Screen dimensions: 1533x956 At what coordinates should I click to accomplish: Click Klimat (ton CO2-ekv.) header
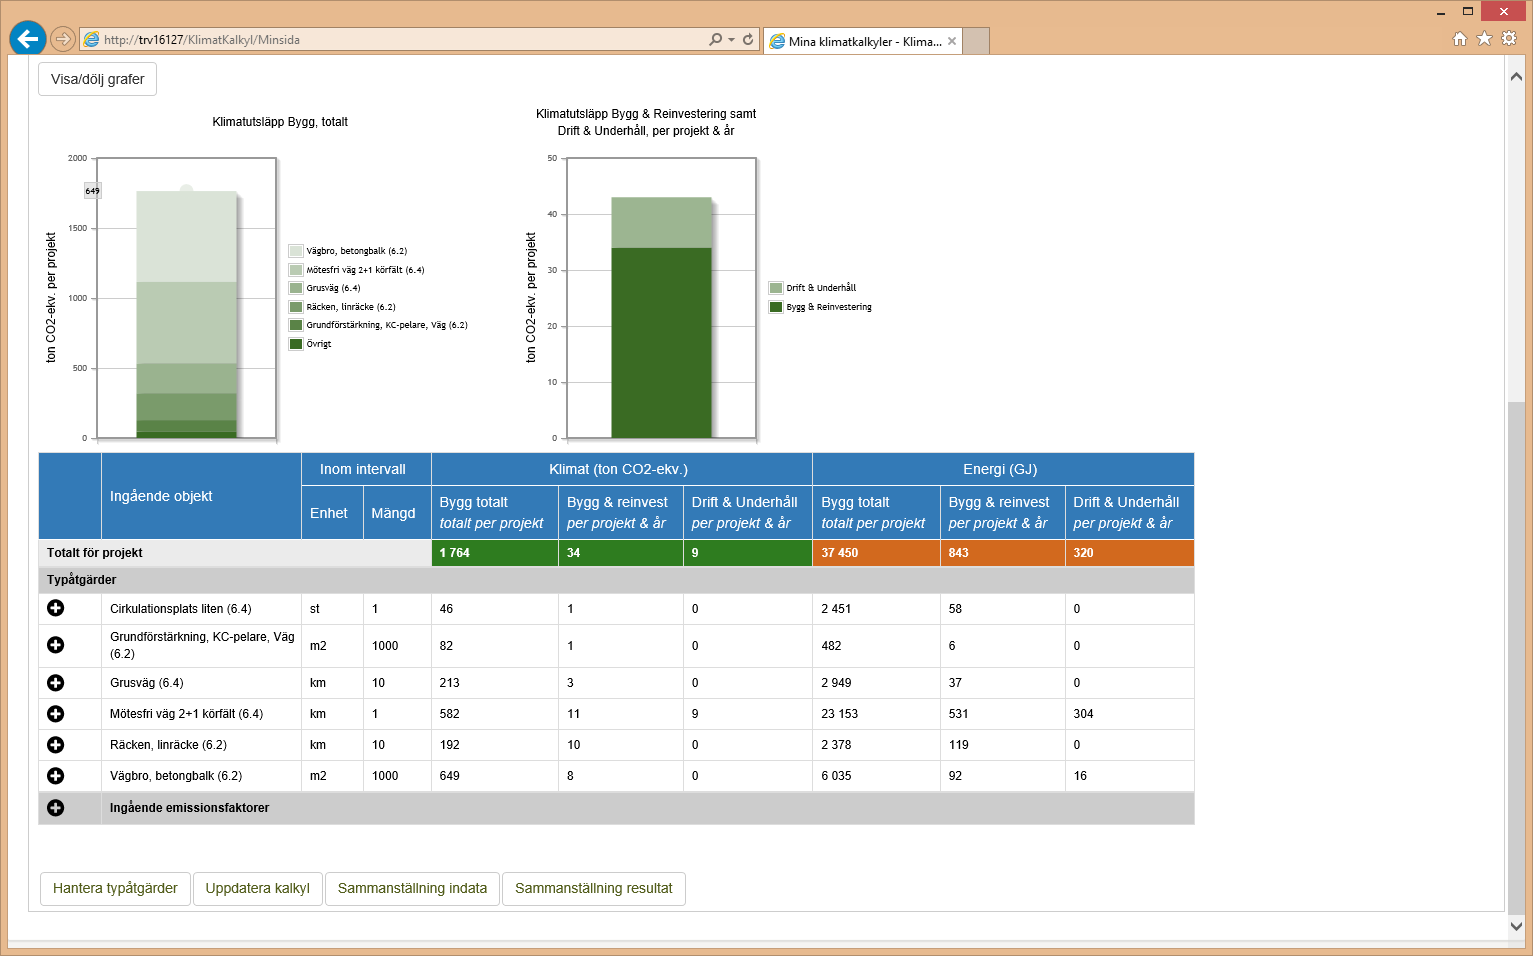(622, 469)
